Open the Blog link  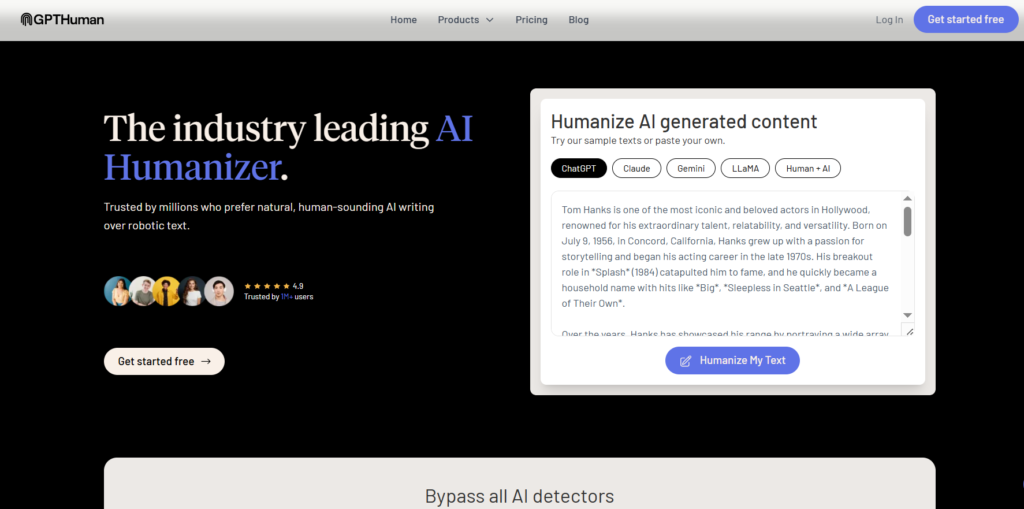[x=579, y=20]
